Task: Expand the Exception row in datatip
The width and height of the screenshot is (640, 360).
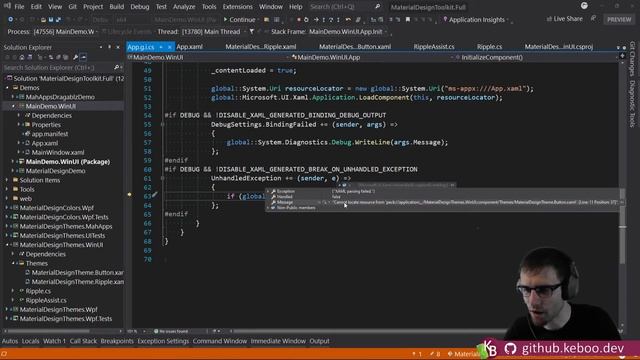Action: [x=269, y=191]
